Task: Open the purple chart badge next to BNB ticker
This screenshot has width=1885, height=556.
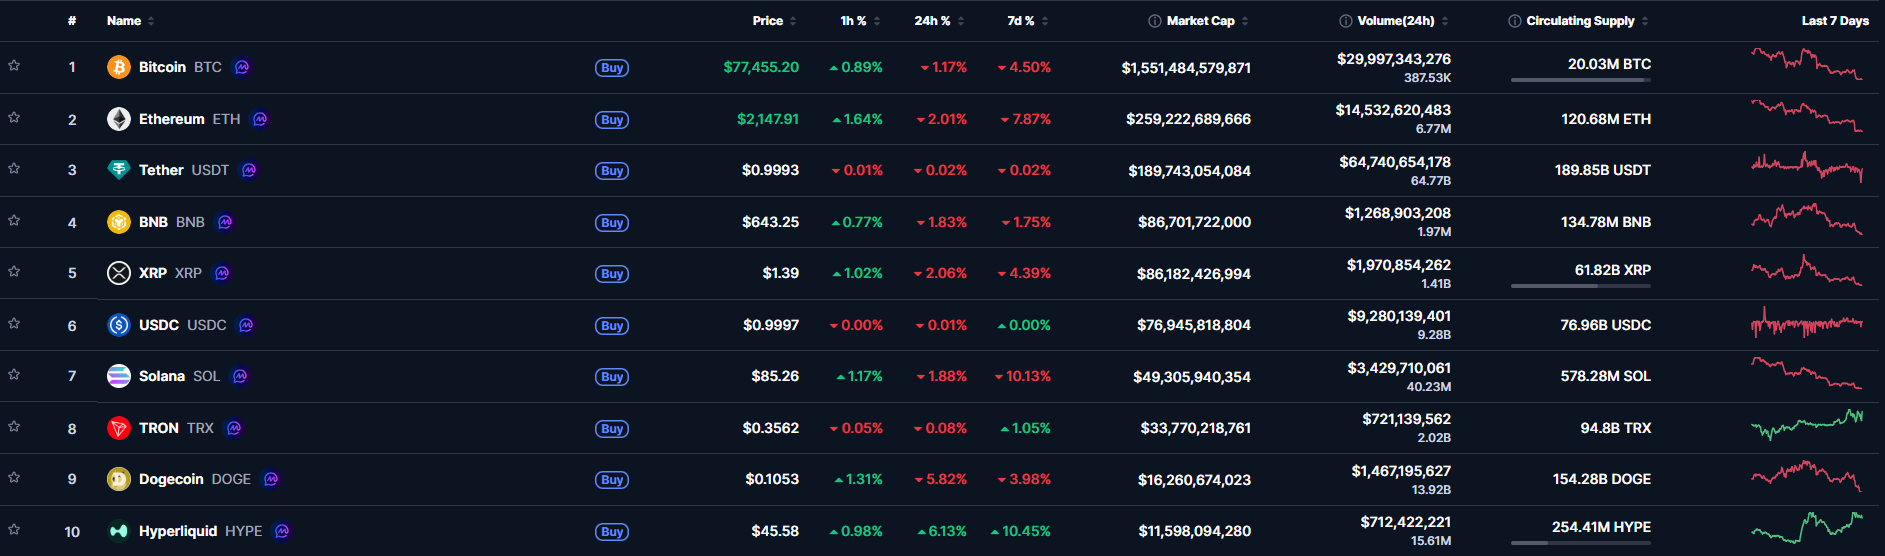Action: tap(225, 222)
